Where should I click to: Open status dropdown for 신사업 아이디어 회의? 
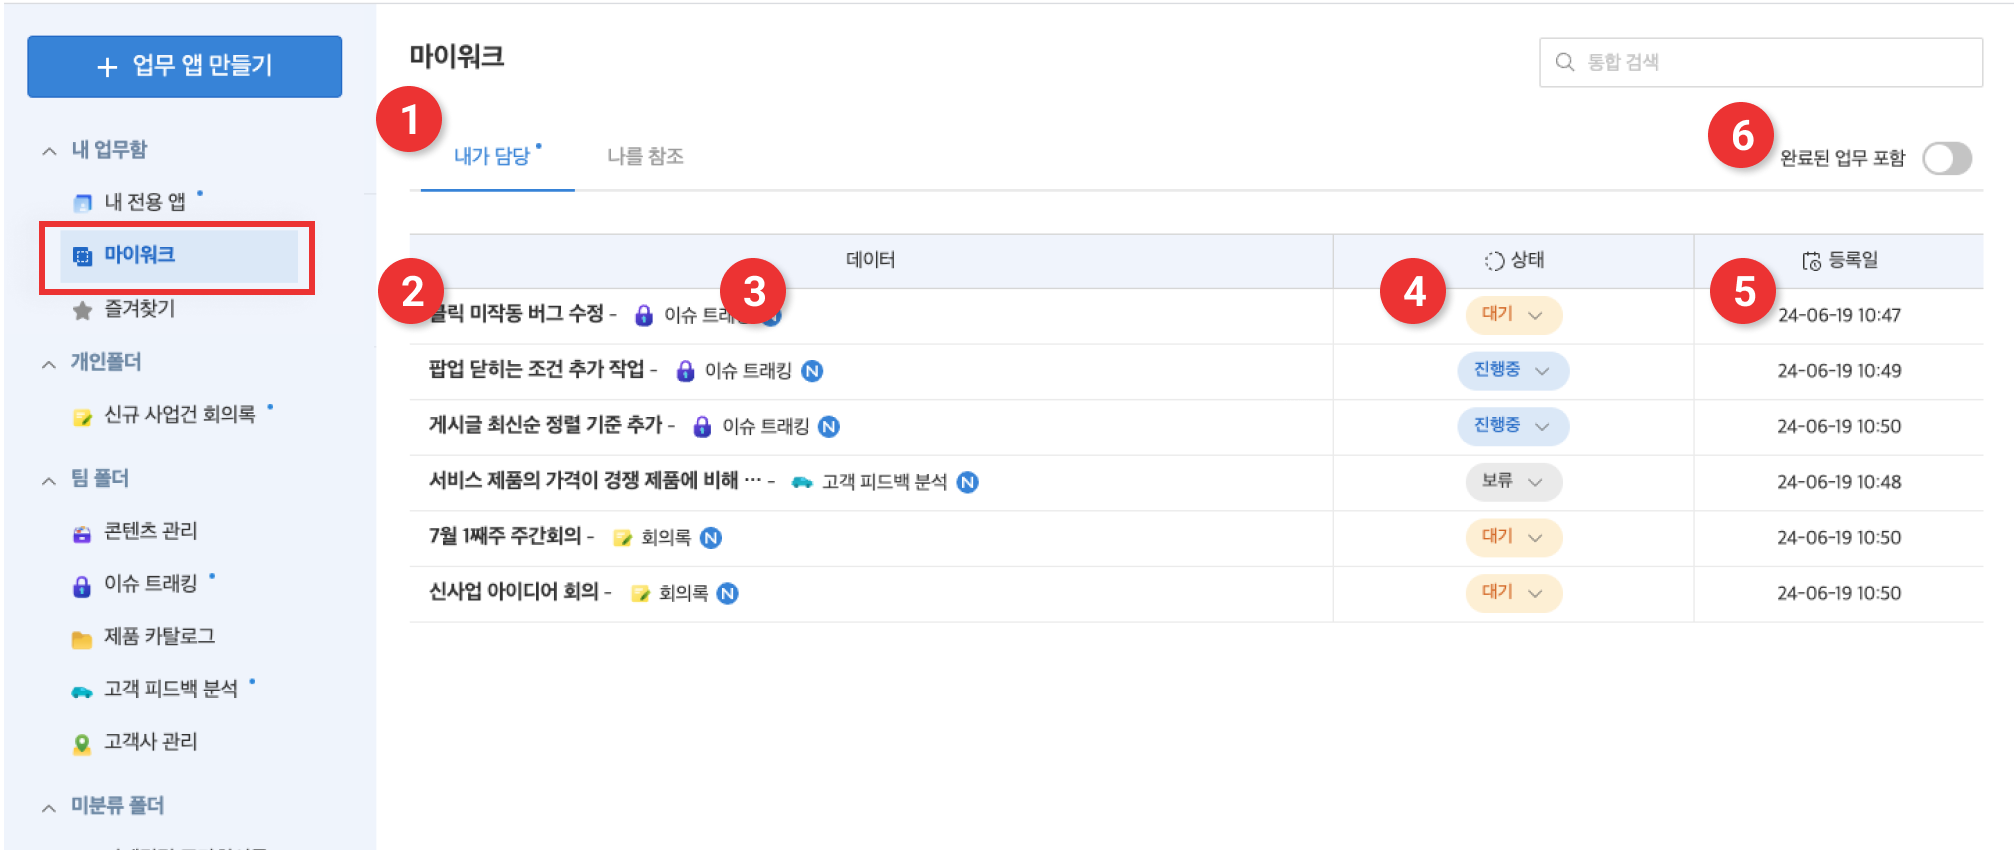coord(1512,593)
